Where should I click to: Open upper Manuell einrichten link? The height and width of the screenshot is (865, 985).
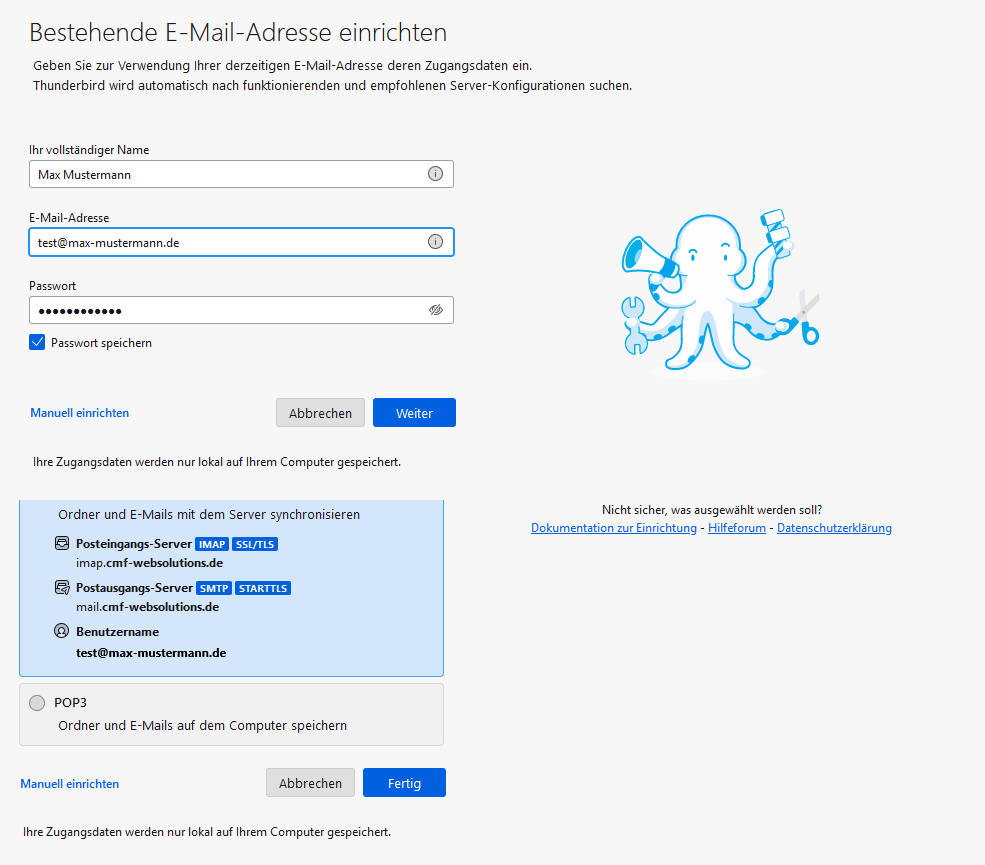(x=80, y=413)
